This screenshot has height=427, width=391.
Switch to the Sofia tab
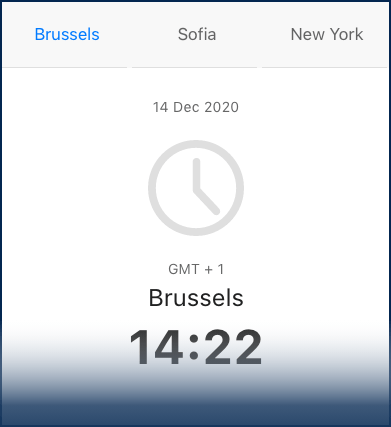point(197,34)
